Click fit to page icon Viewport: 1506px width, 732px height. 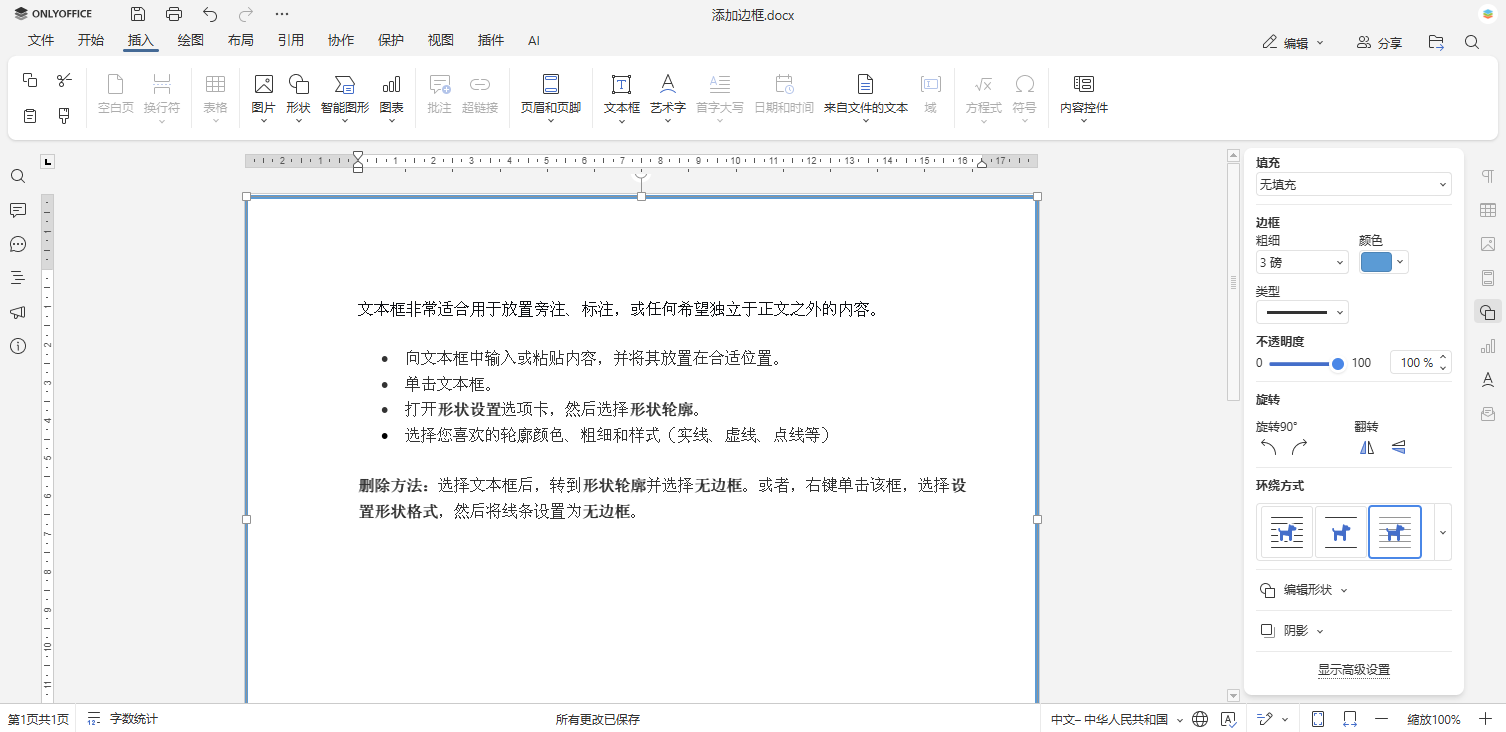1318,719
